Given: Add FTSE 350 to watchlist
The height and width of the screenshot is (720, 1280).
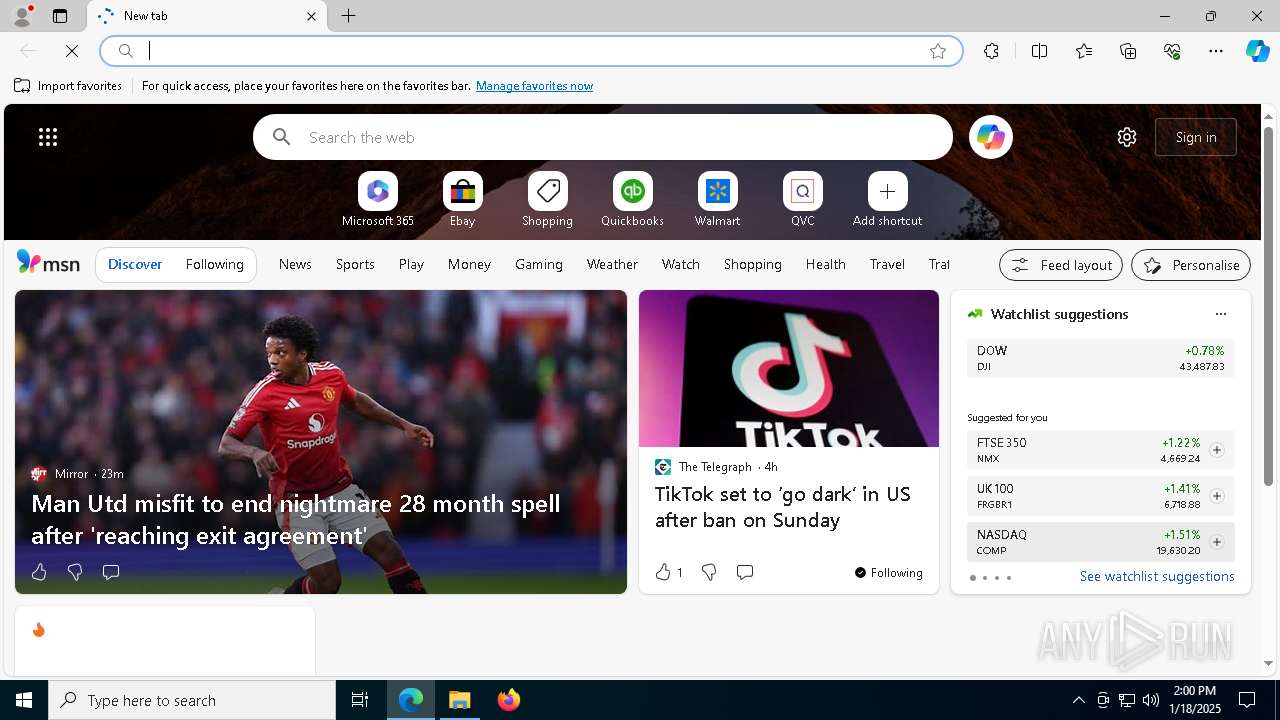Looking at the screenshot, I should pos(1216,450).
